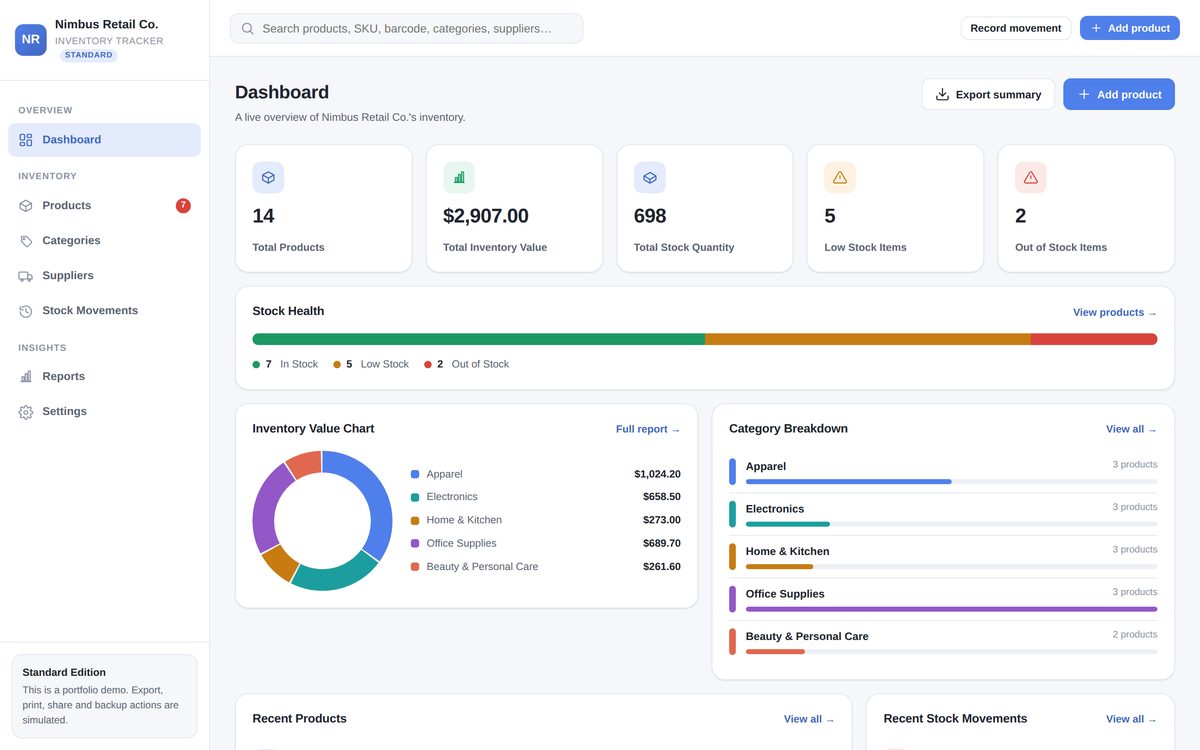Click the Beauty & Personal Care breakdown row
This screenshot has width=1200, height=750.
943,641
